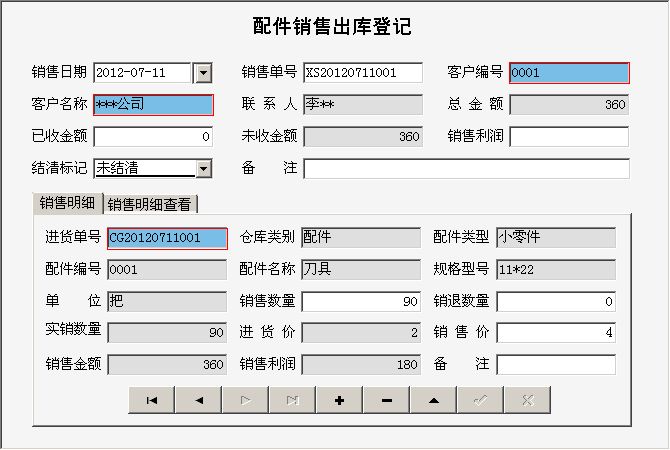This screenshot has height=450, width=670.
Task: Click the top wide 备注 input field
Action: pyautogui.click(x=467, y=168)
